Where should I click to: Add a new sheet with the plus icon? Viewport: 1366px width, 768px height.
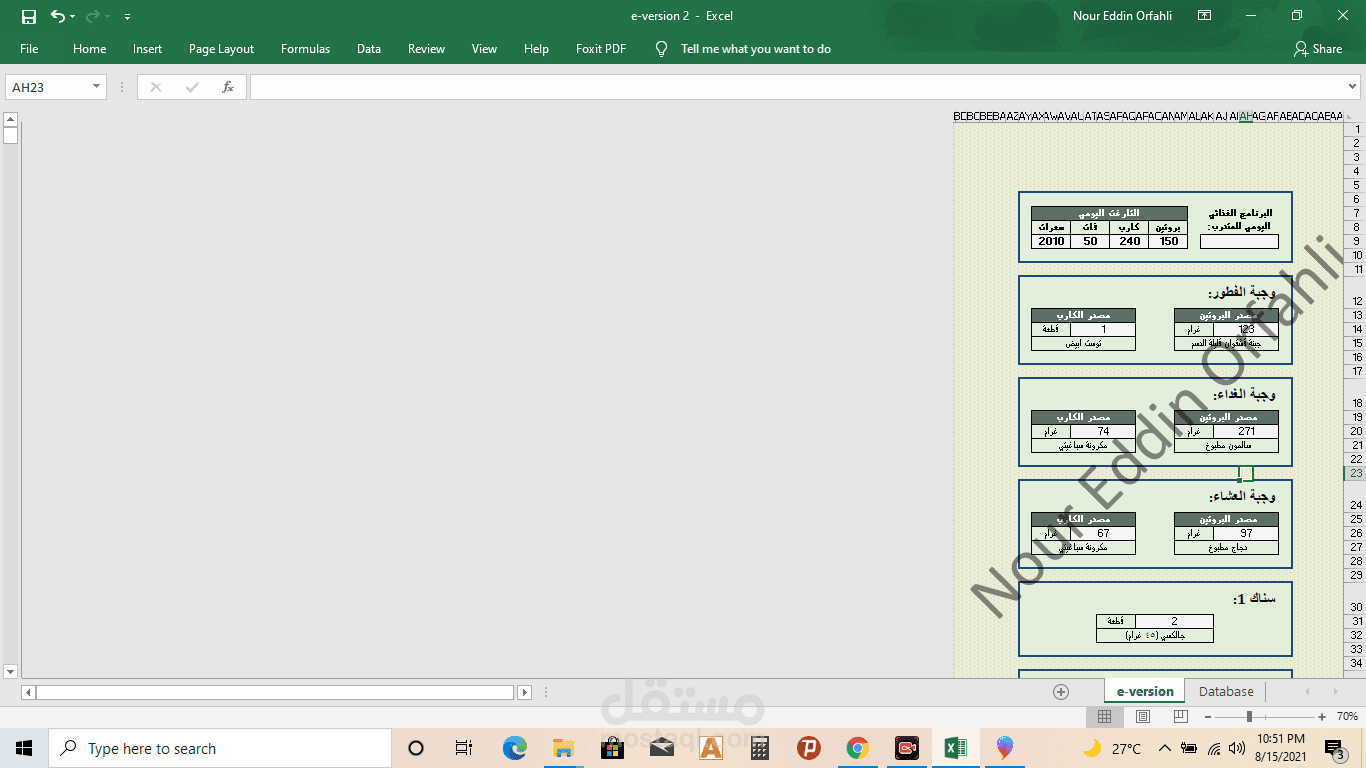[x=1061, y=692]
